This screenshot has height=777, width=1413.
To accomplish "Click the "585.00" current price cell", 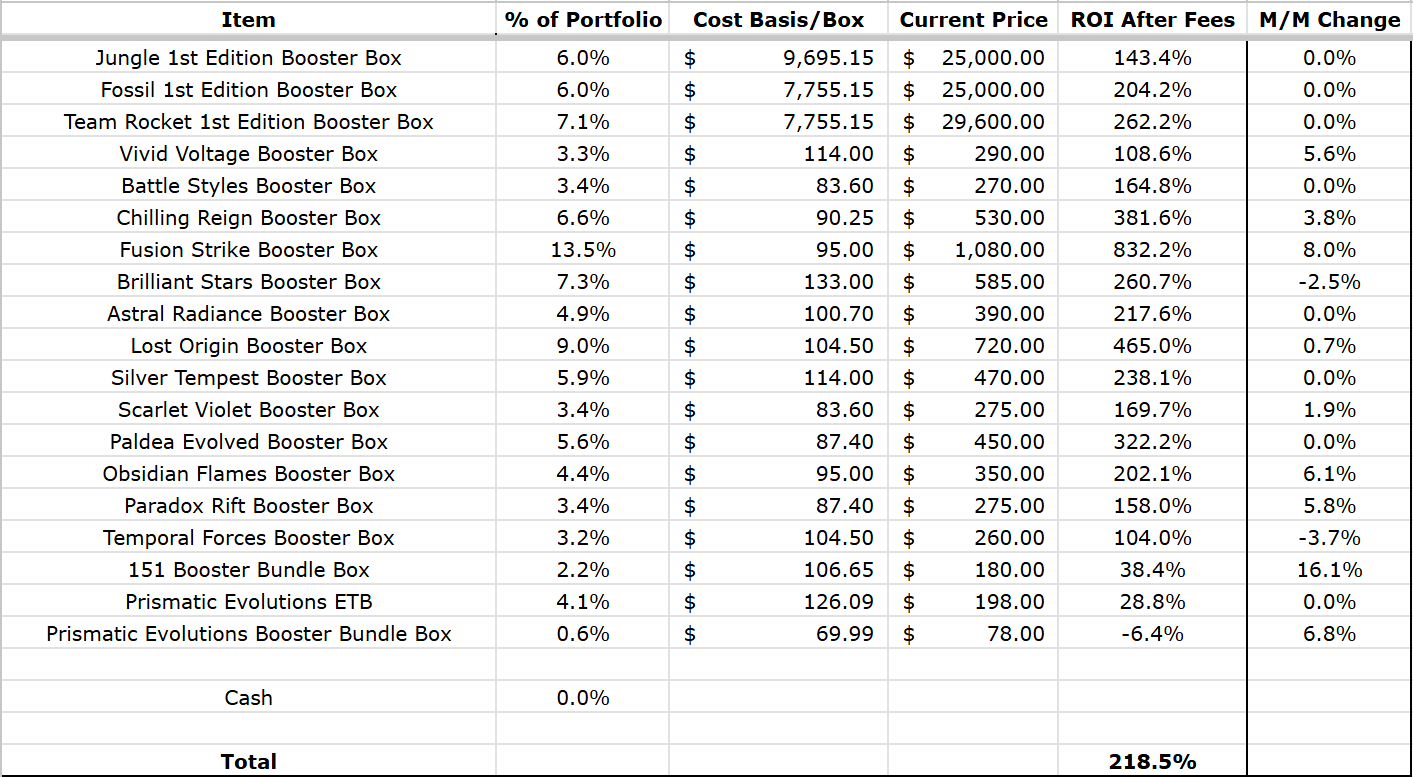I will point(1009,282).
